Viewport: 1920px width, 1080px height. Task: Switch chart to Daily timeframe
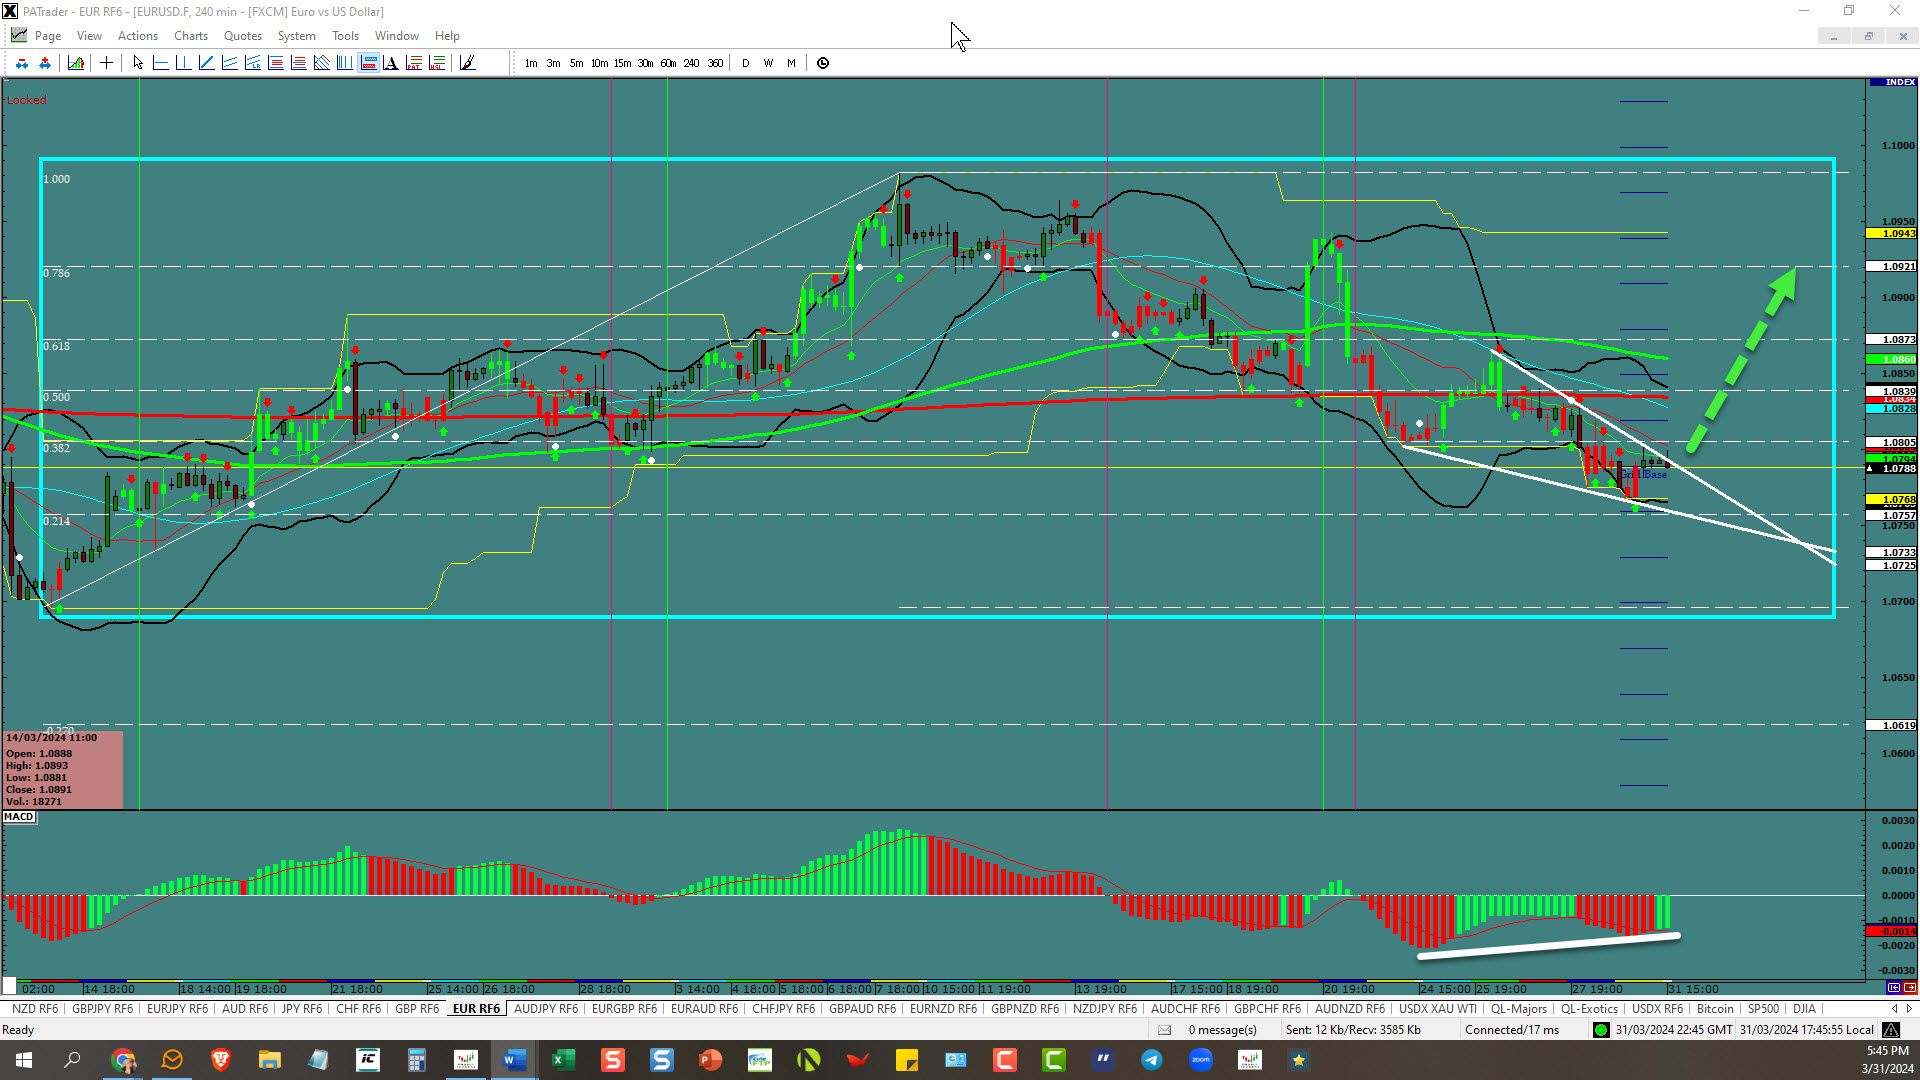(x=745, y=63)
